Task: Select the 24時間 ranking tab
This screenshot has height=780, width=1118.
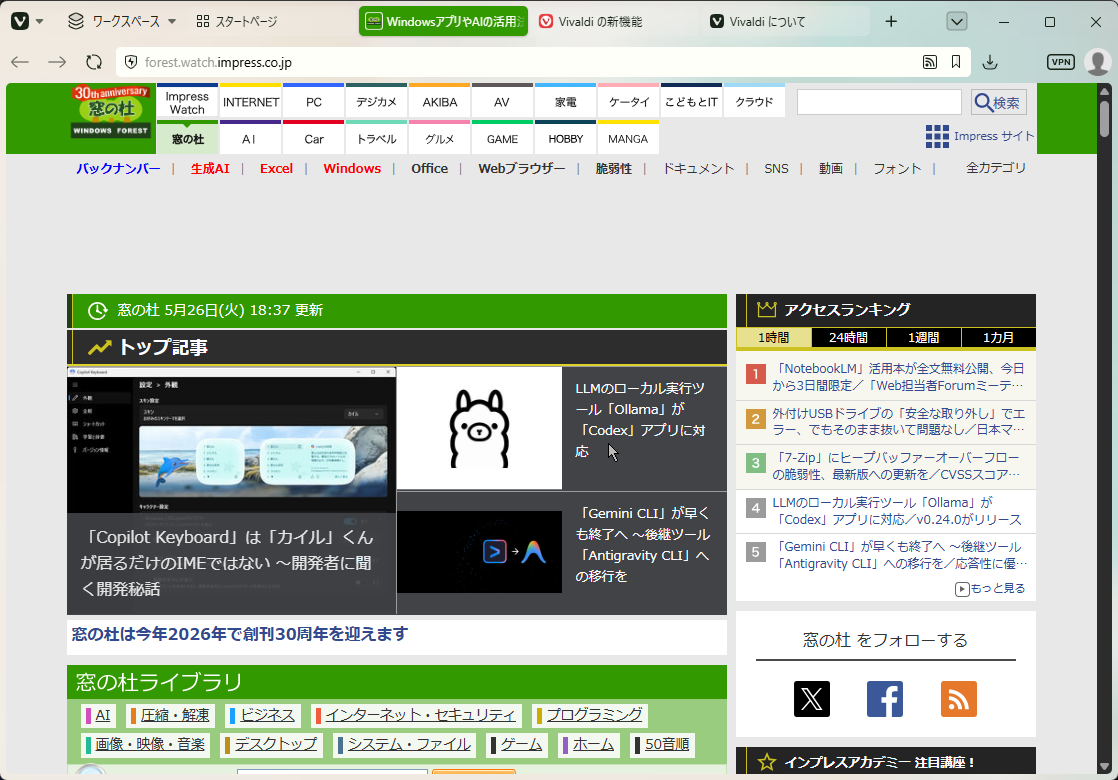Action: (x=848, y=337)
